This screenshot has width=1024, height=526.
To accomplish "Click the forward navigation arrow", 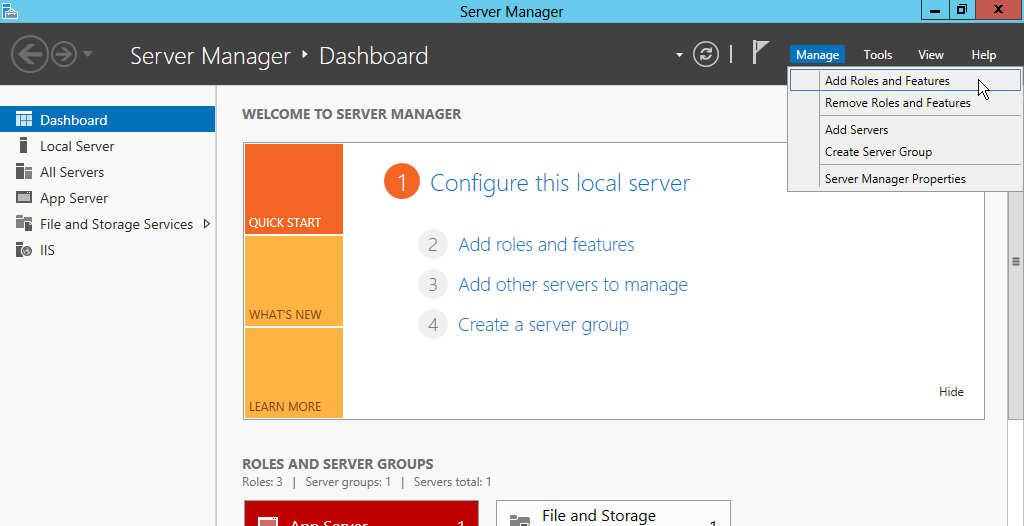I will 64,54.
